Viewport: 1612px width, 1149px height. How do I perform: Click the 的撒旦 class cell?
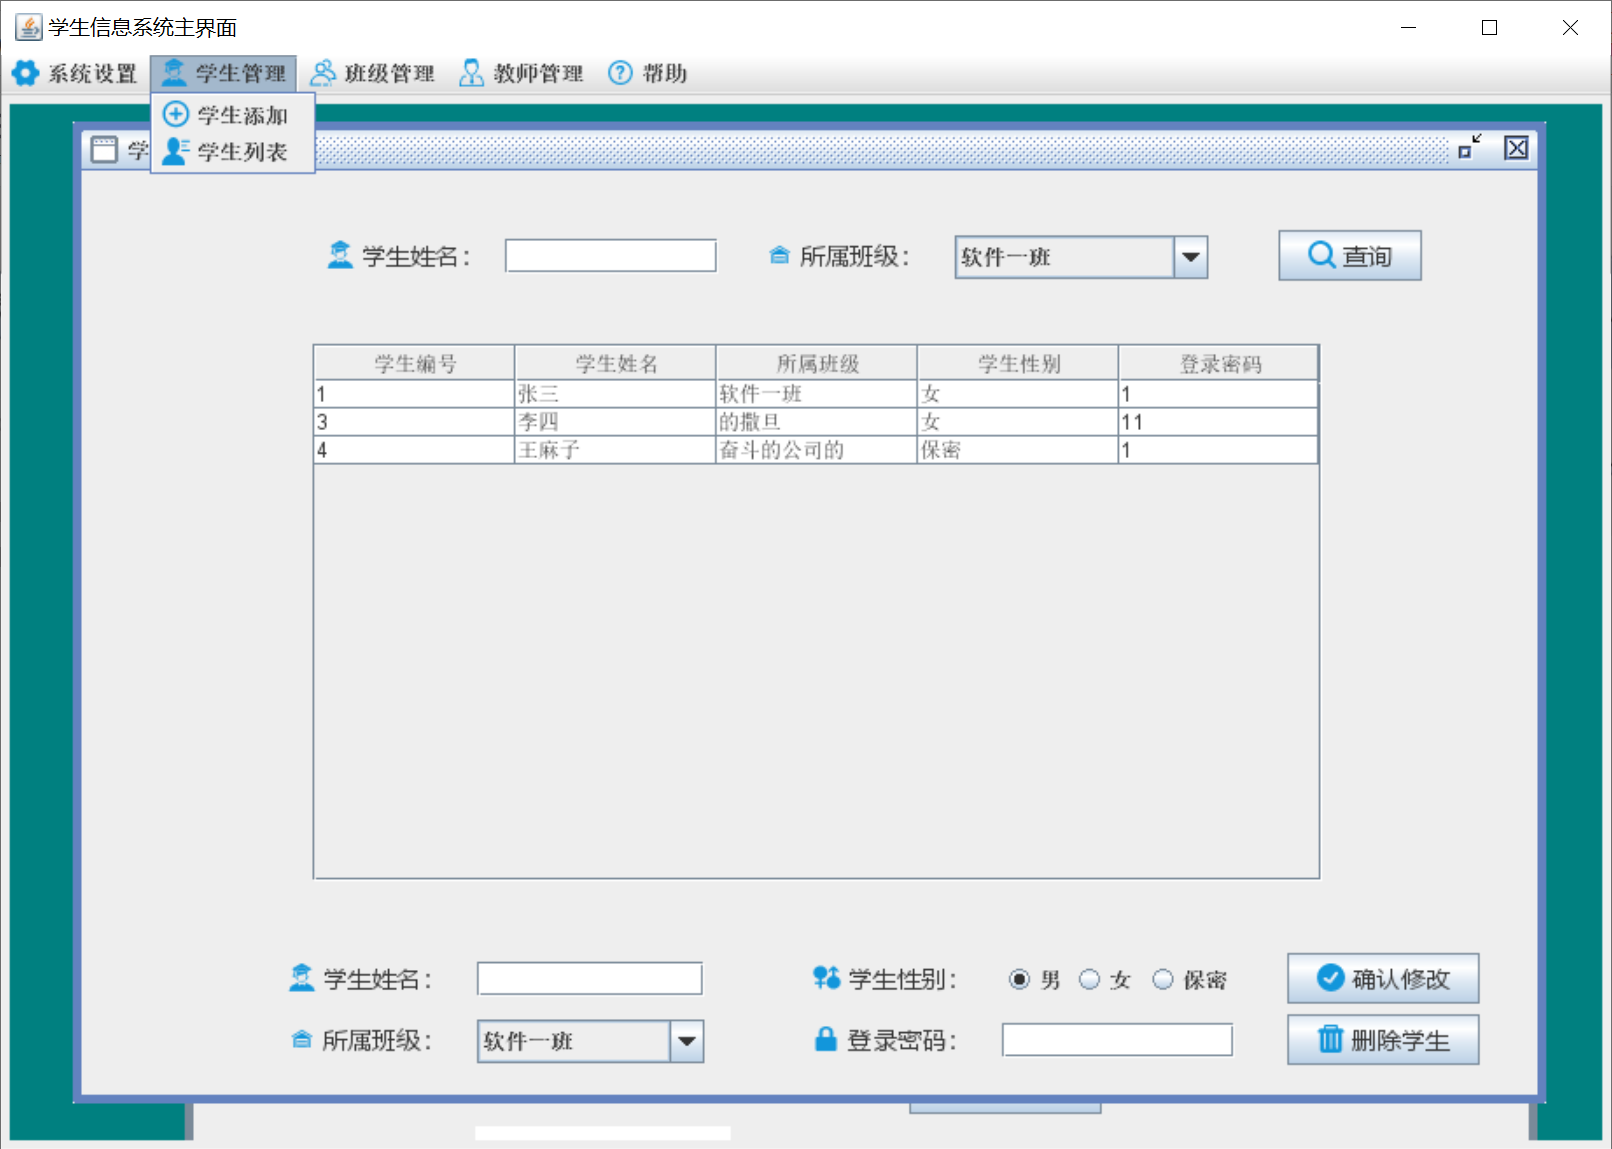pos(816,422)
